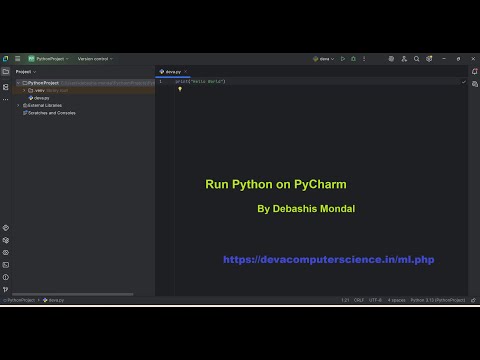Expand the External Libraries node arrow
480x360 pixels.
pos(18,105)
